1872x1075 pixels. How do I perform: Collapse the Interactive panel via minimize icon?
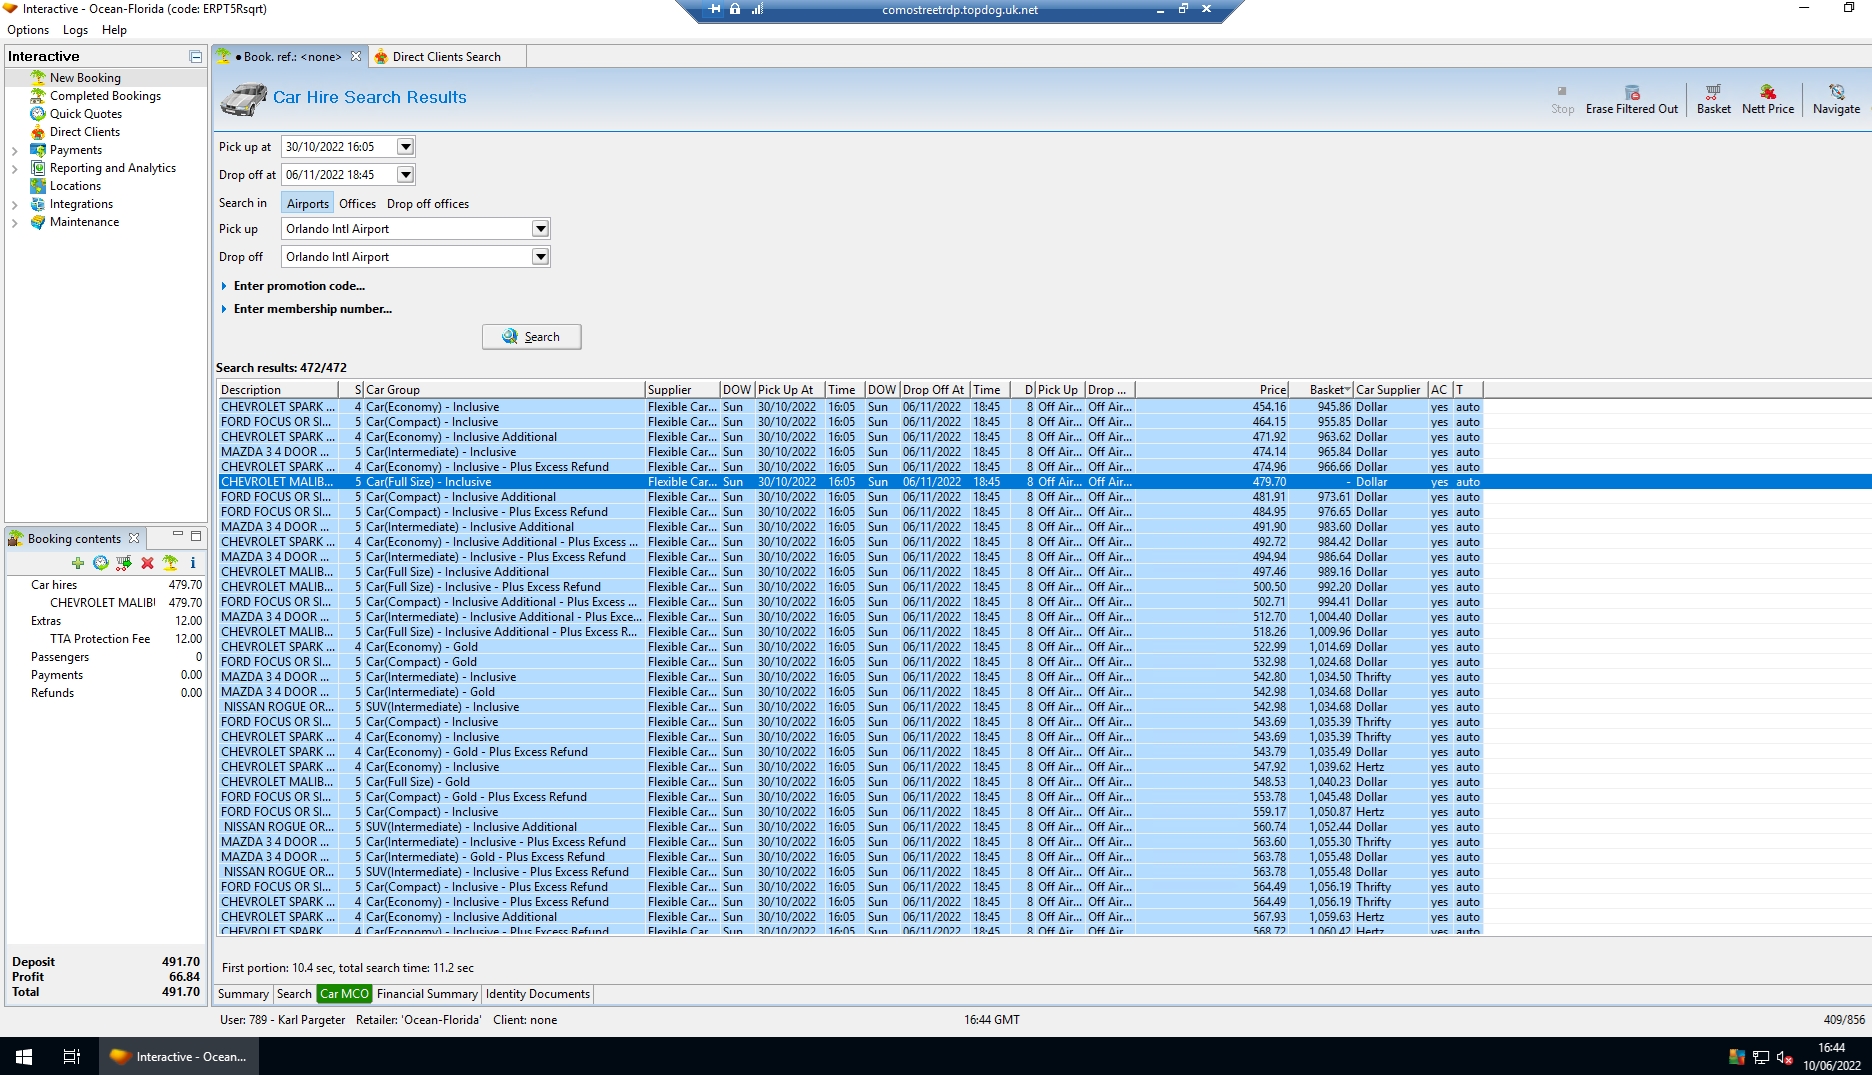click(196, 57)
